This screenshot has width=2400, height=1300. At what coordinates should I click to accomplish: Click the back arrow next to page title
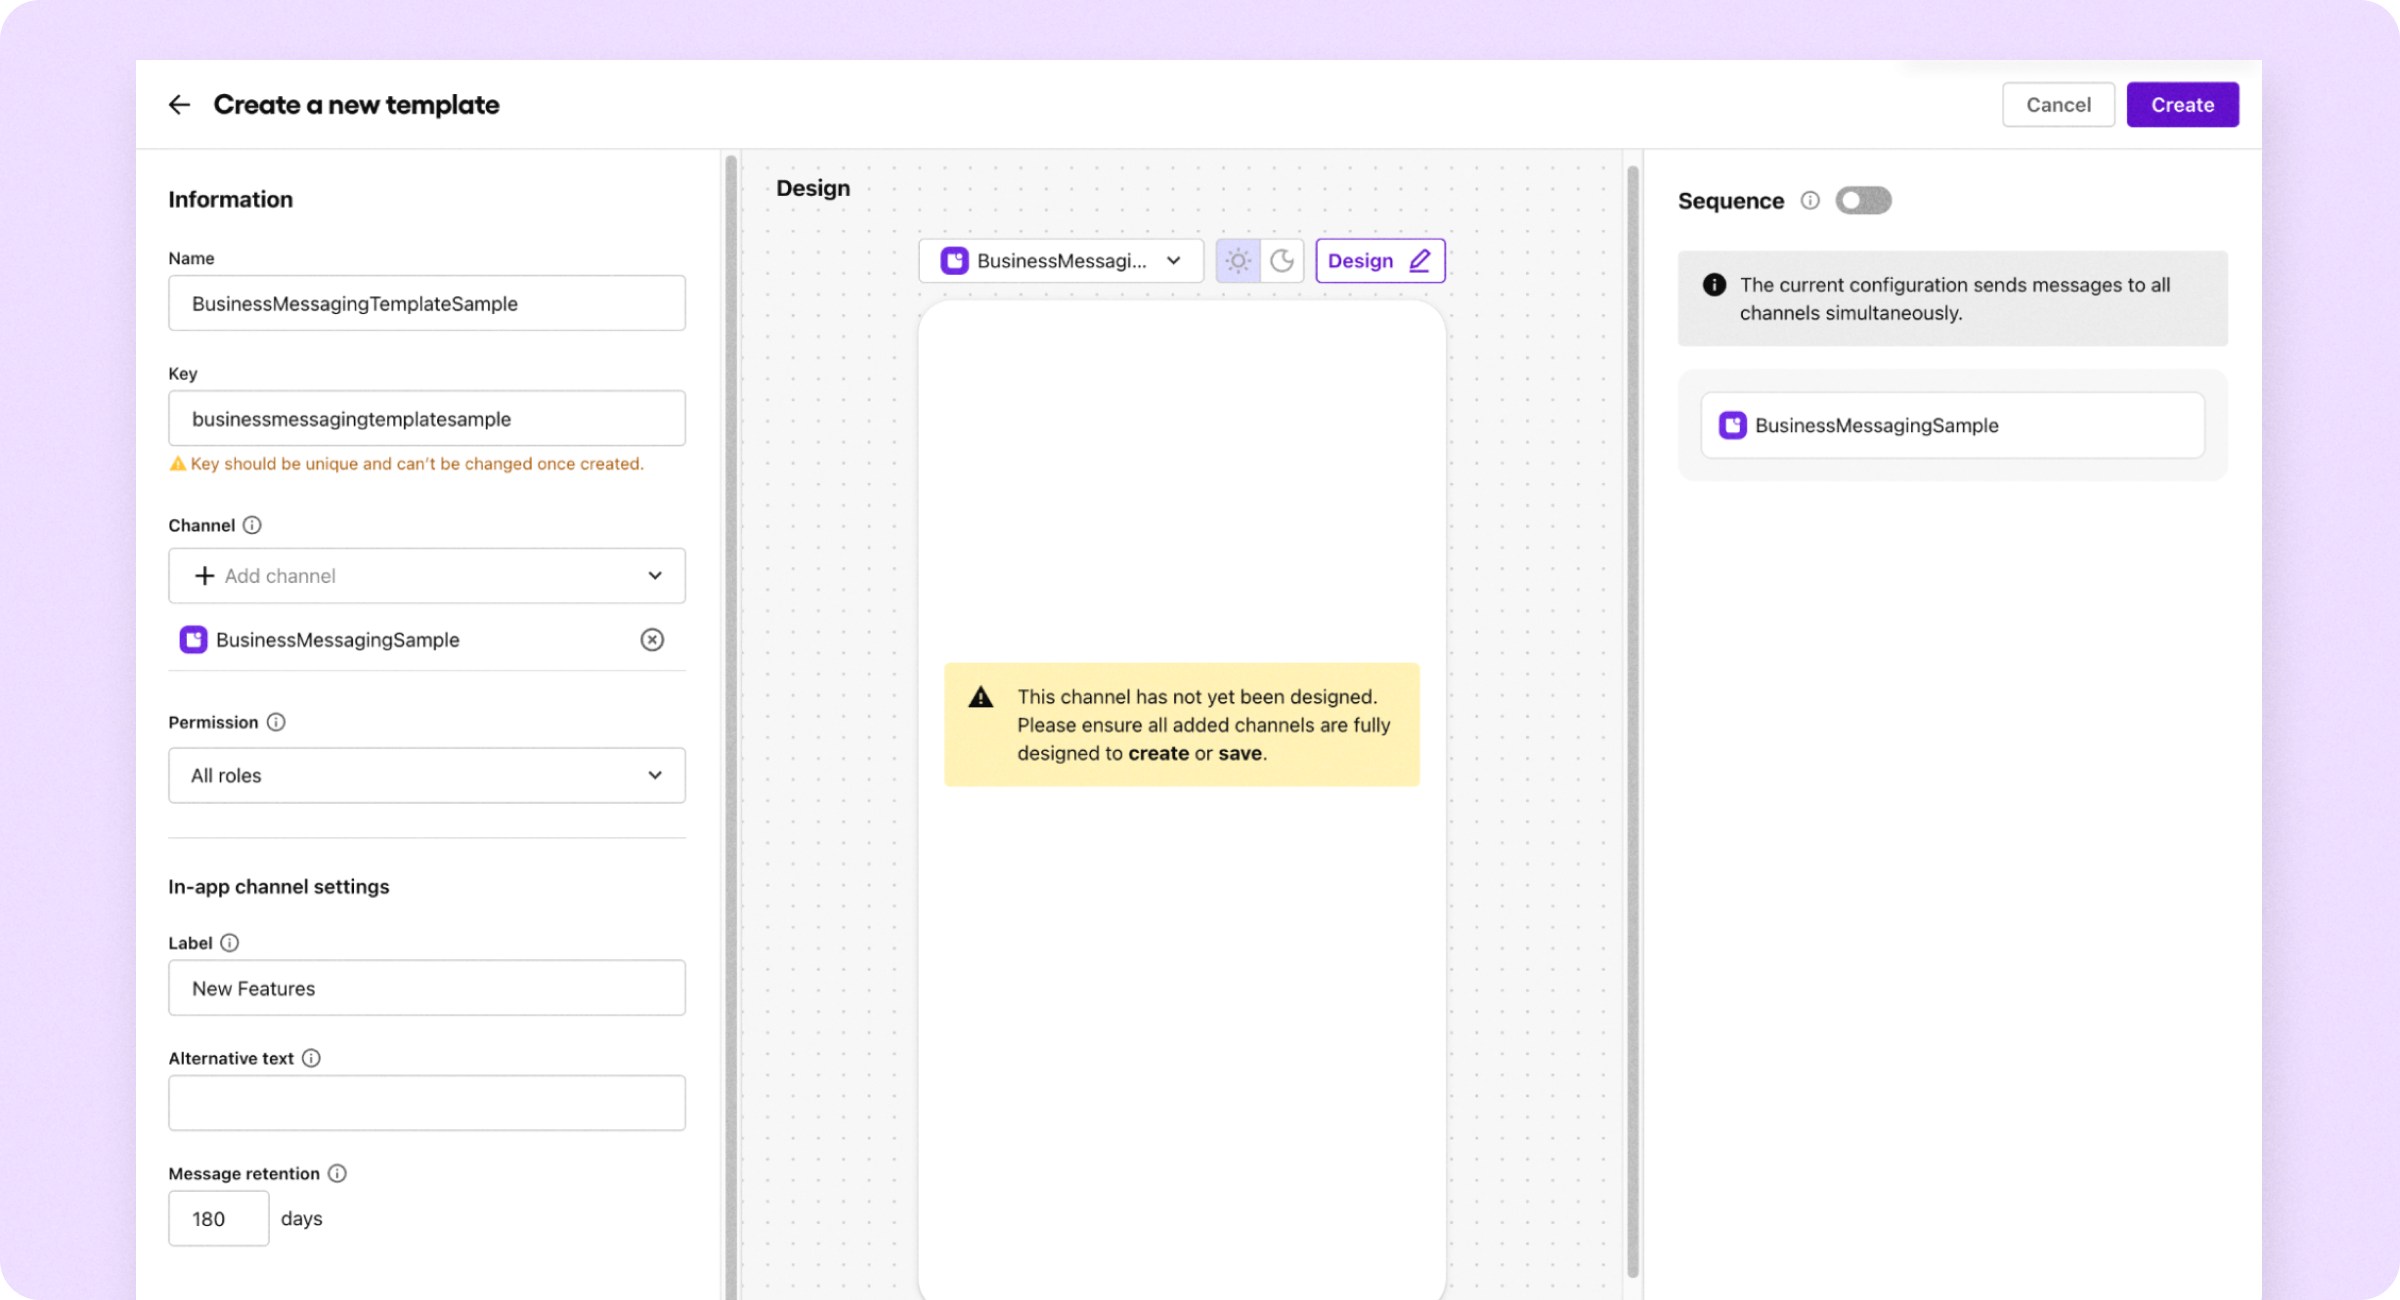tap(179, 104)
